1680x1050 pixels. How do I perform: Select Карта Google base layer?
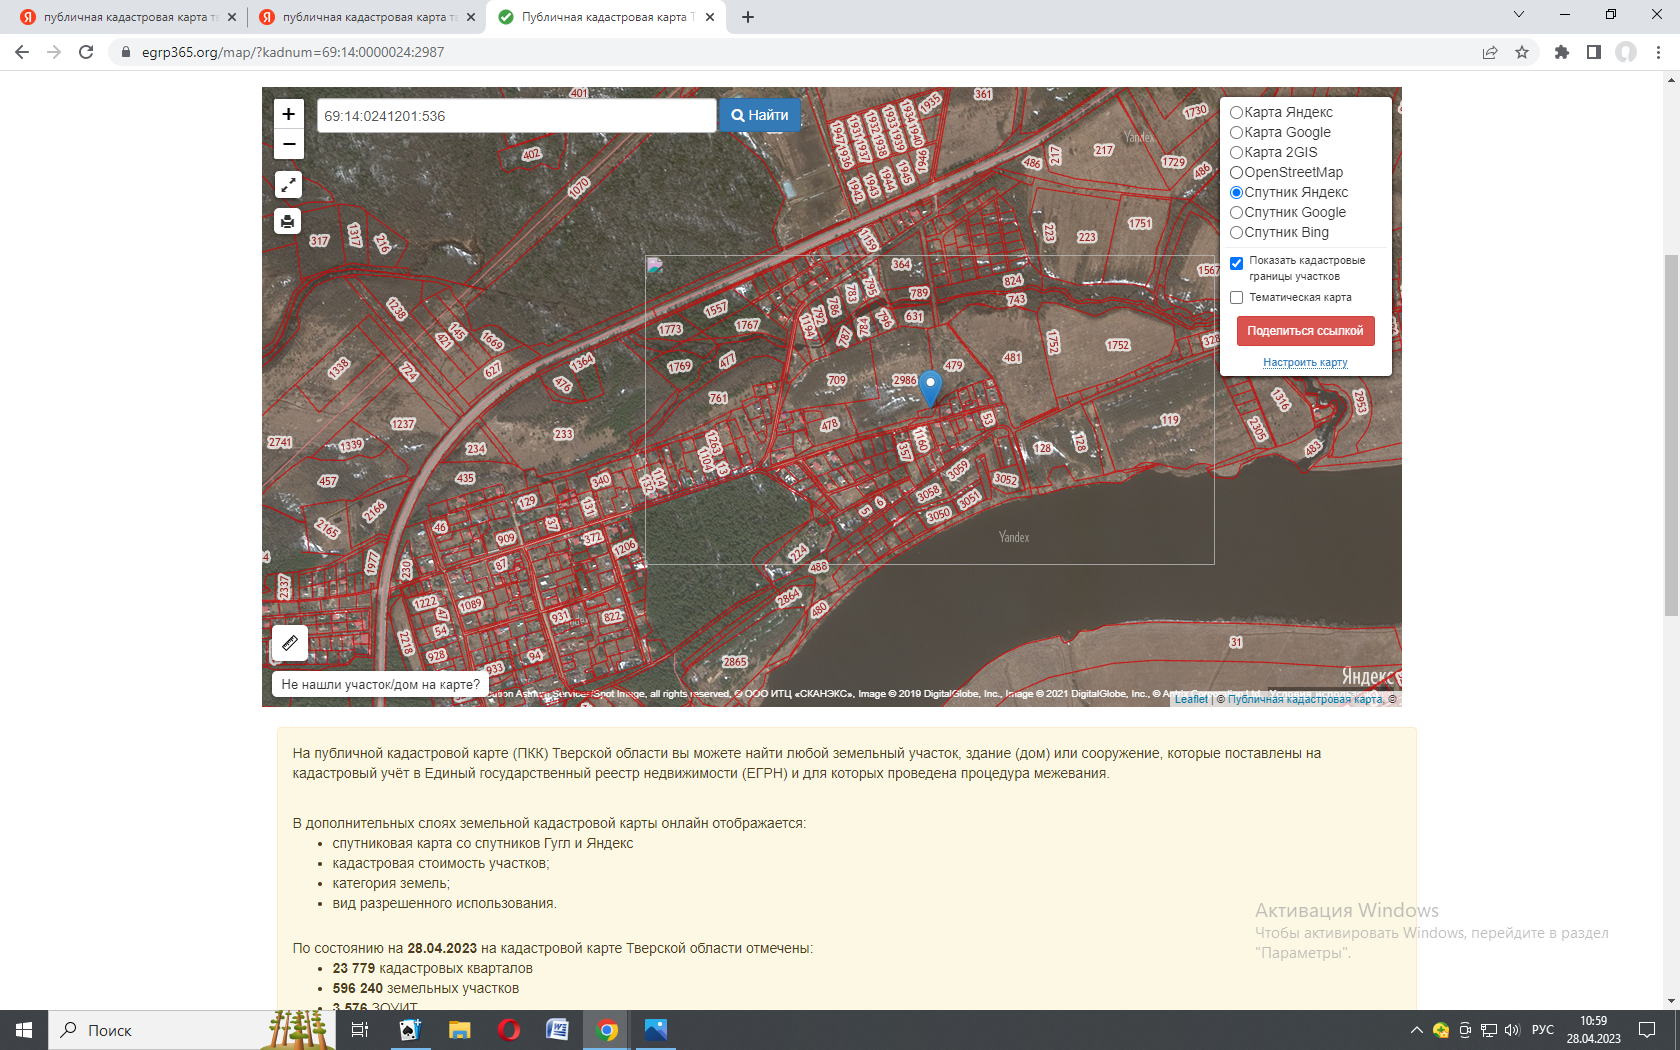pos(1236,132)
